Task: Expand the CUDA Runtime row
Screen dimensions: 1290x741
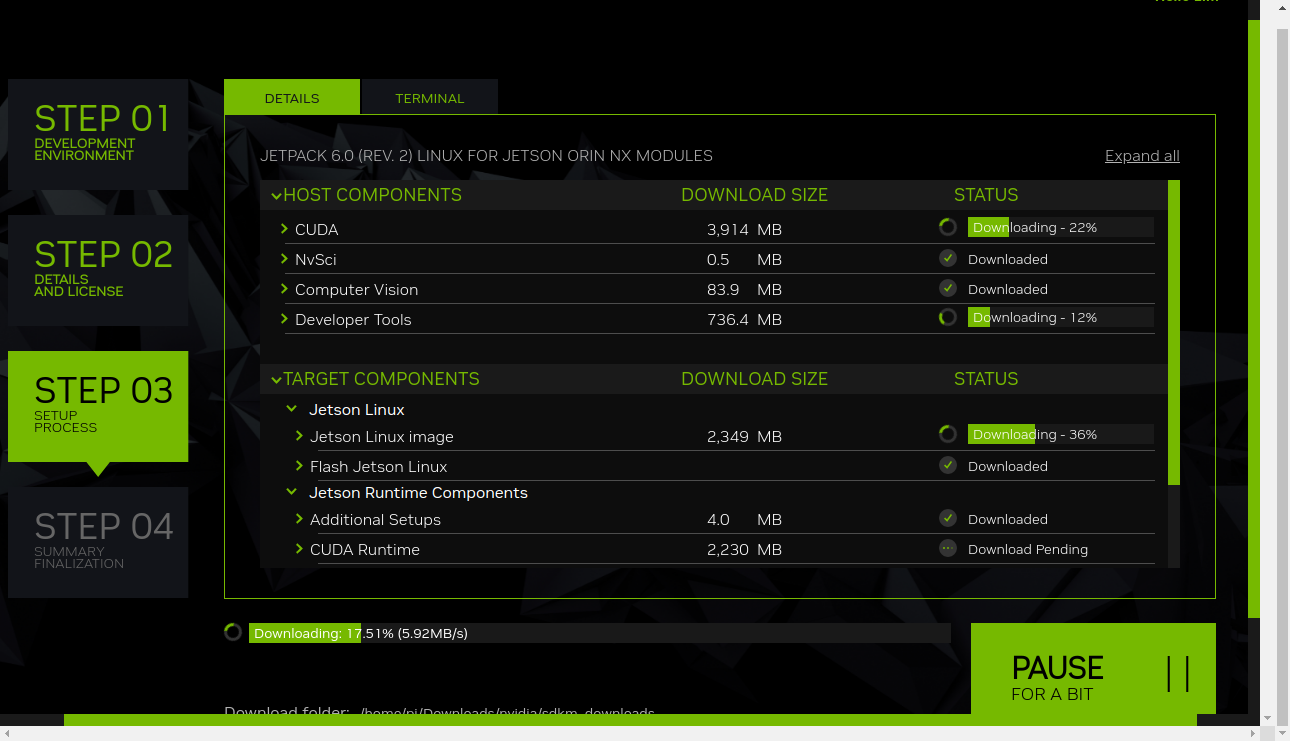Action: (x=300, y=549)
